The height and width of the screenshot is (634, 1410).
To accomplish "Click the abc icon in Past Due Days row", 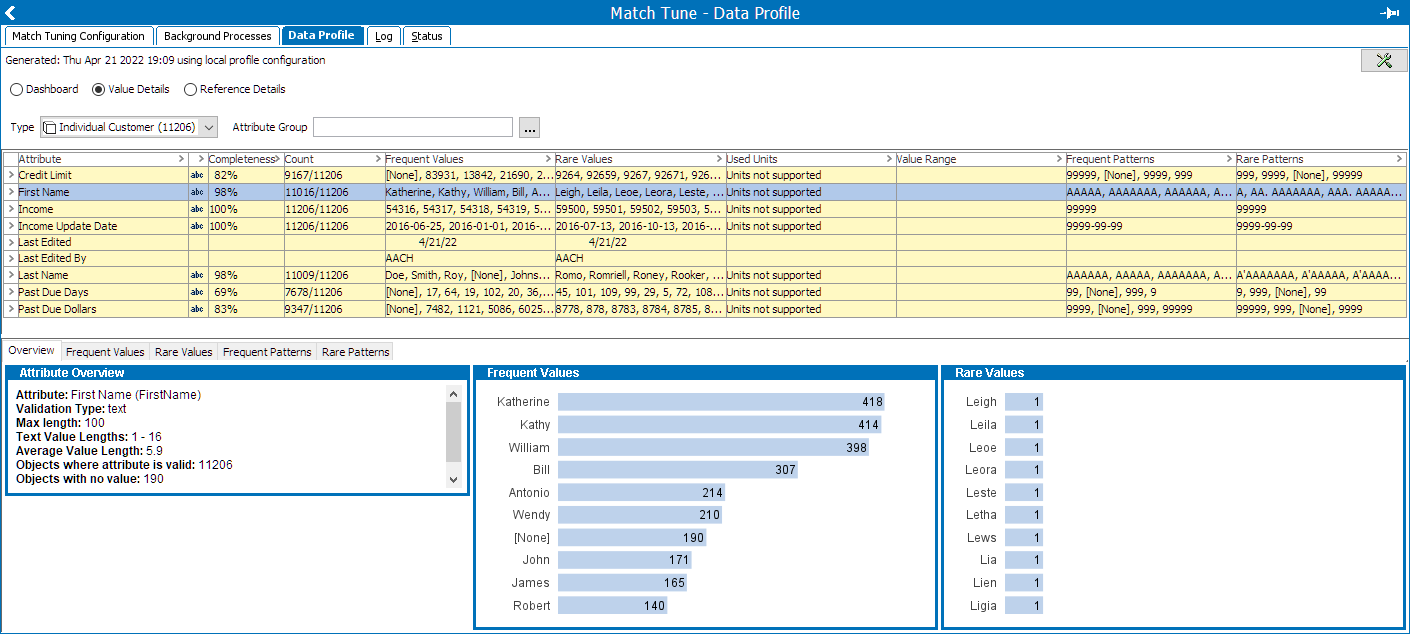I will pos(196,293).
